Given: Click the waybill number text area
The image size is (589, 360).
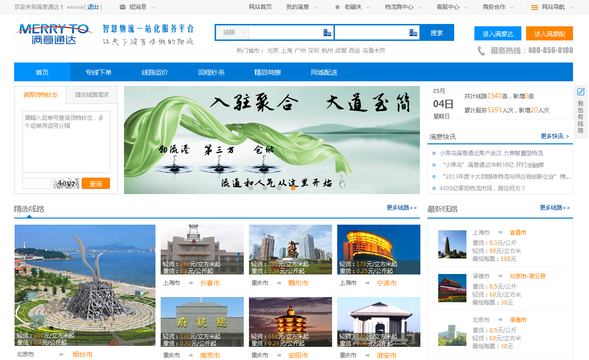Looking at the screenshot, I should 66,141.
